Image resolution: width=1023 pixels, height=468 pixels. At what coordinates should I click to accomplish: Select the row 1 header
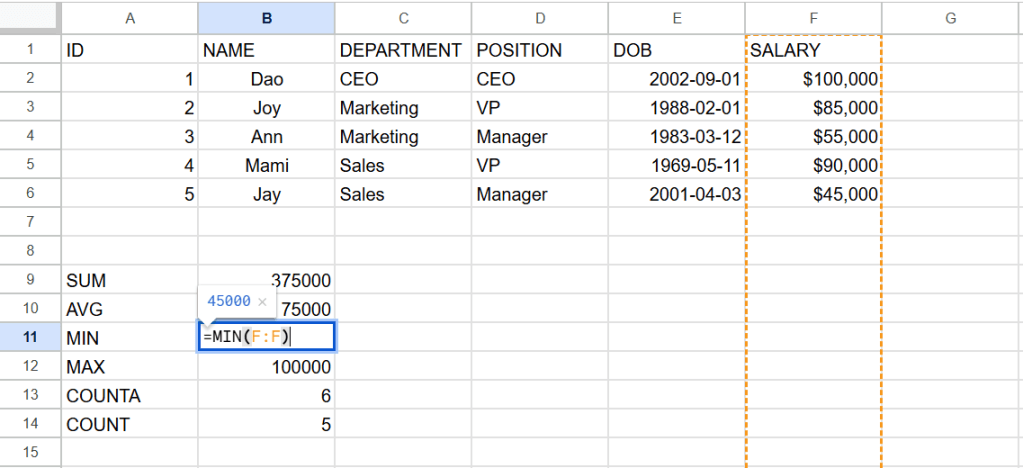30,50
